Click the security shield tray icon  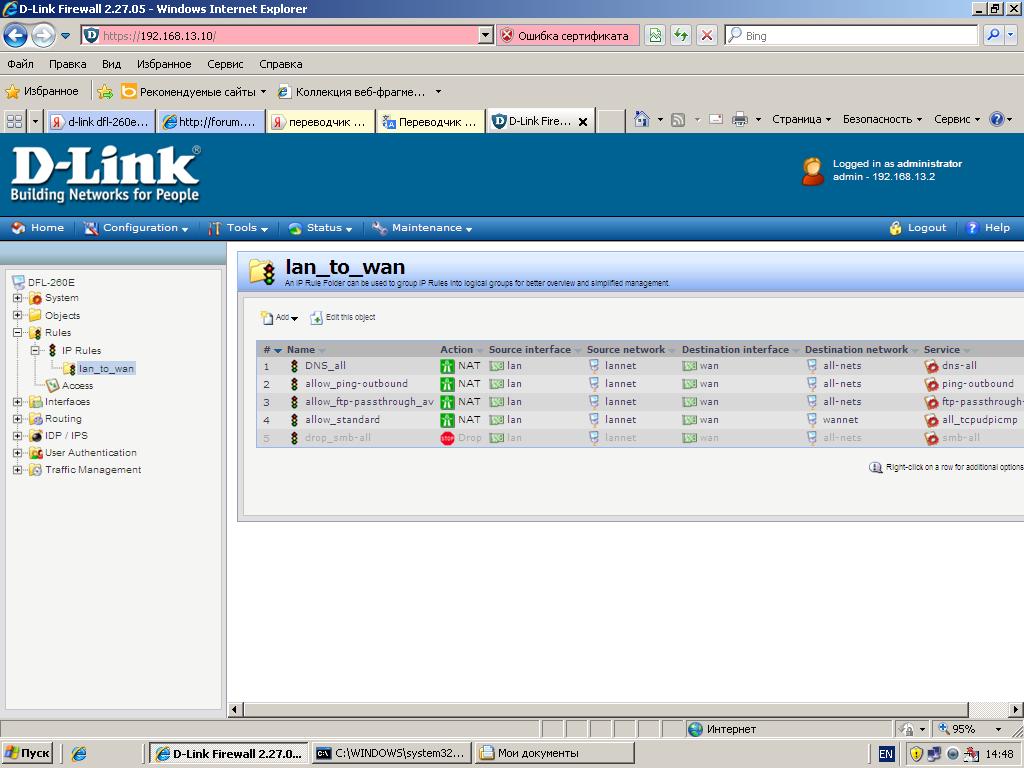[x=916, y=754]
